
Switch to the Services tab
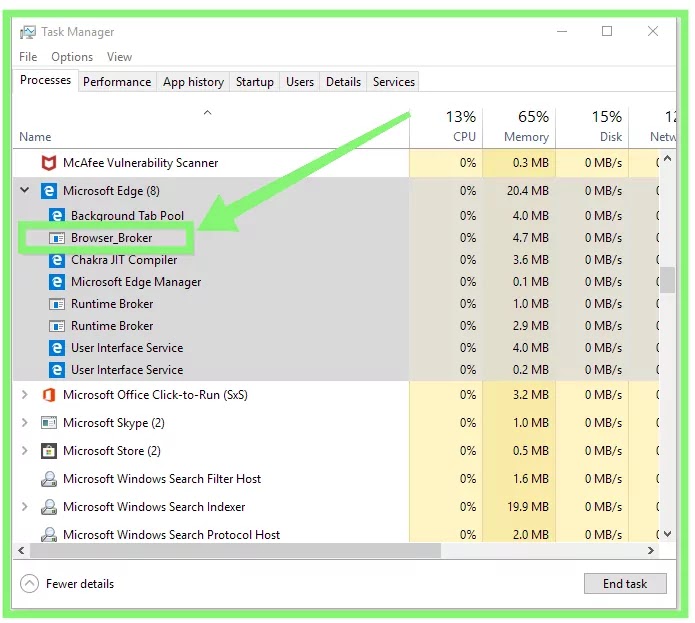pos(394,82)
